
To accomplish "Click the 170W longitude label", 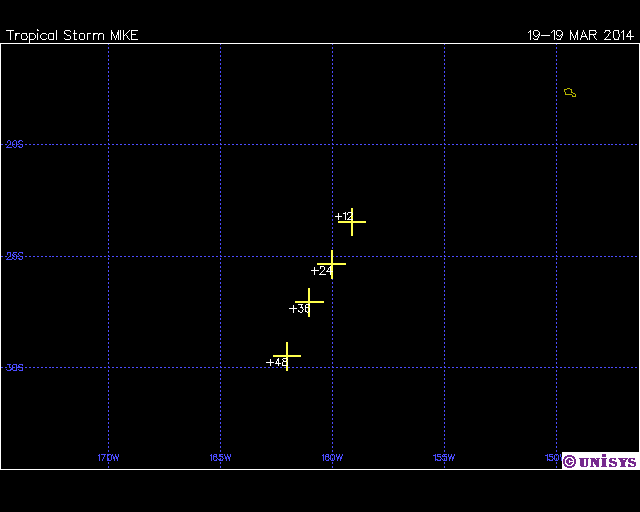I will coord(108,458).
